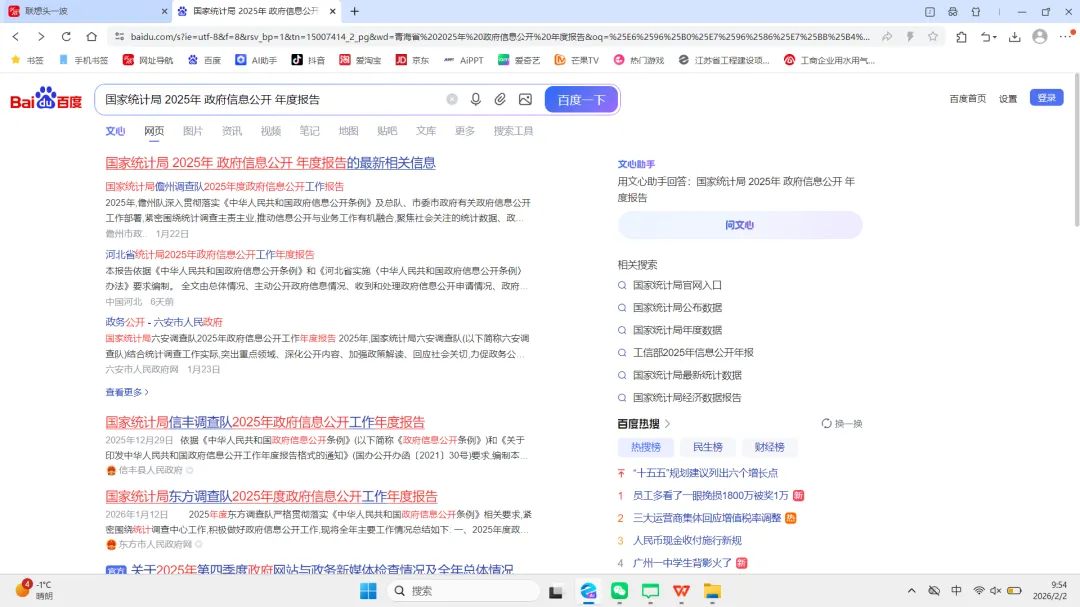Open a new browser tab

[355, 11]
